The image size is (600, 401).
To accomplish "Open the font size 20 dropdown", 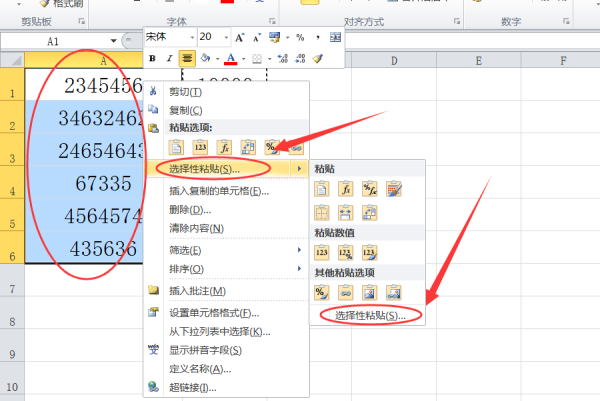I will coord(226,37).
